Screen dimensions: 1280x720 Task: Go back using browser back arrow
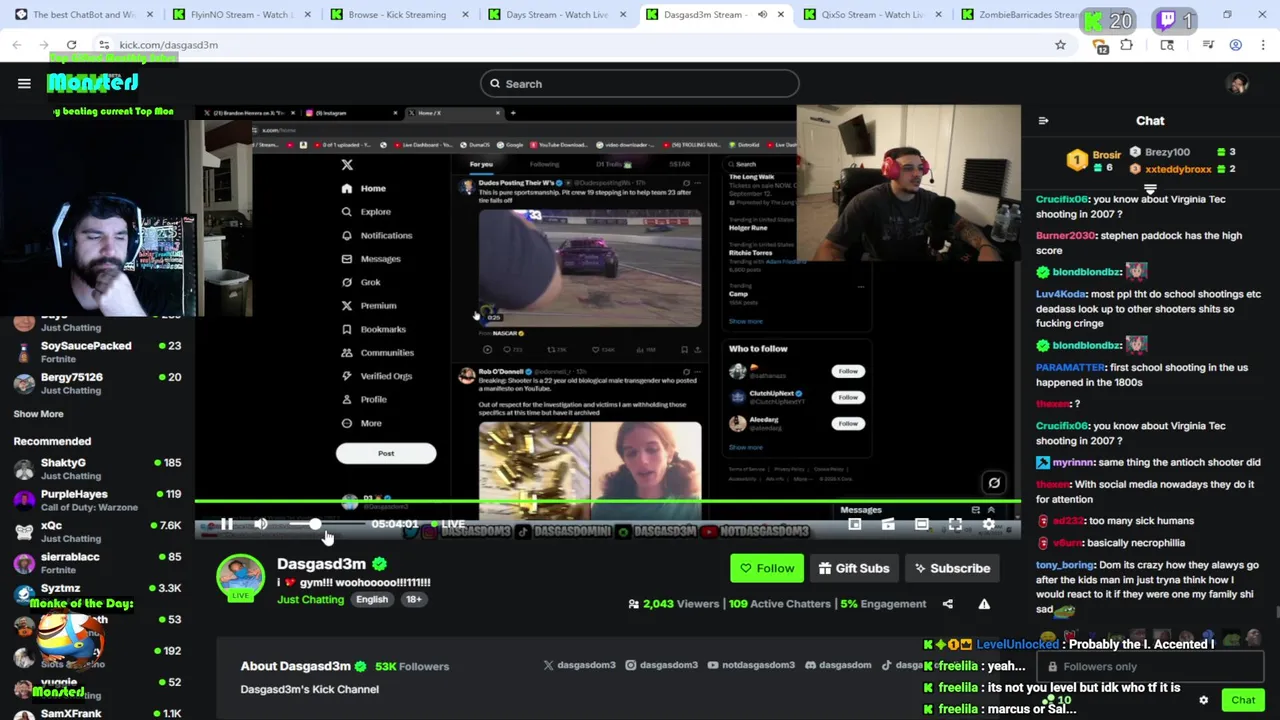(x=17, y=45)
